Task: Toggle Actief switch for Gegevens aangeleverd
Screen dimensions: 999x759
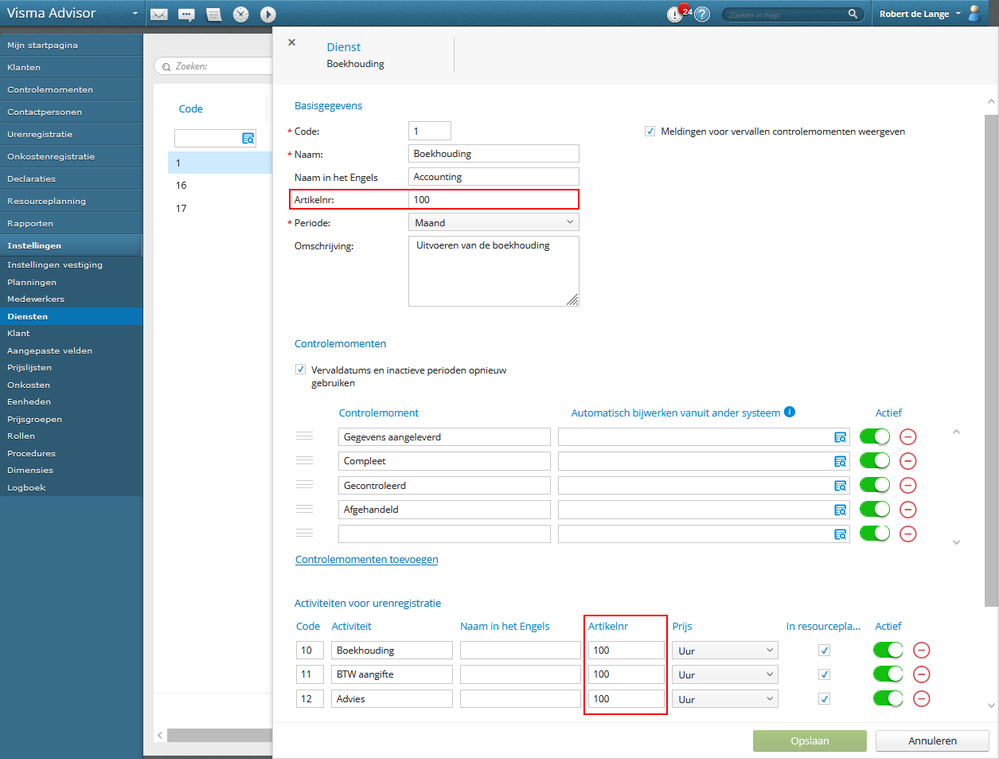Action: pos(875,437)
